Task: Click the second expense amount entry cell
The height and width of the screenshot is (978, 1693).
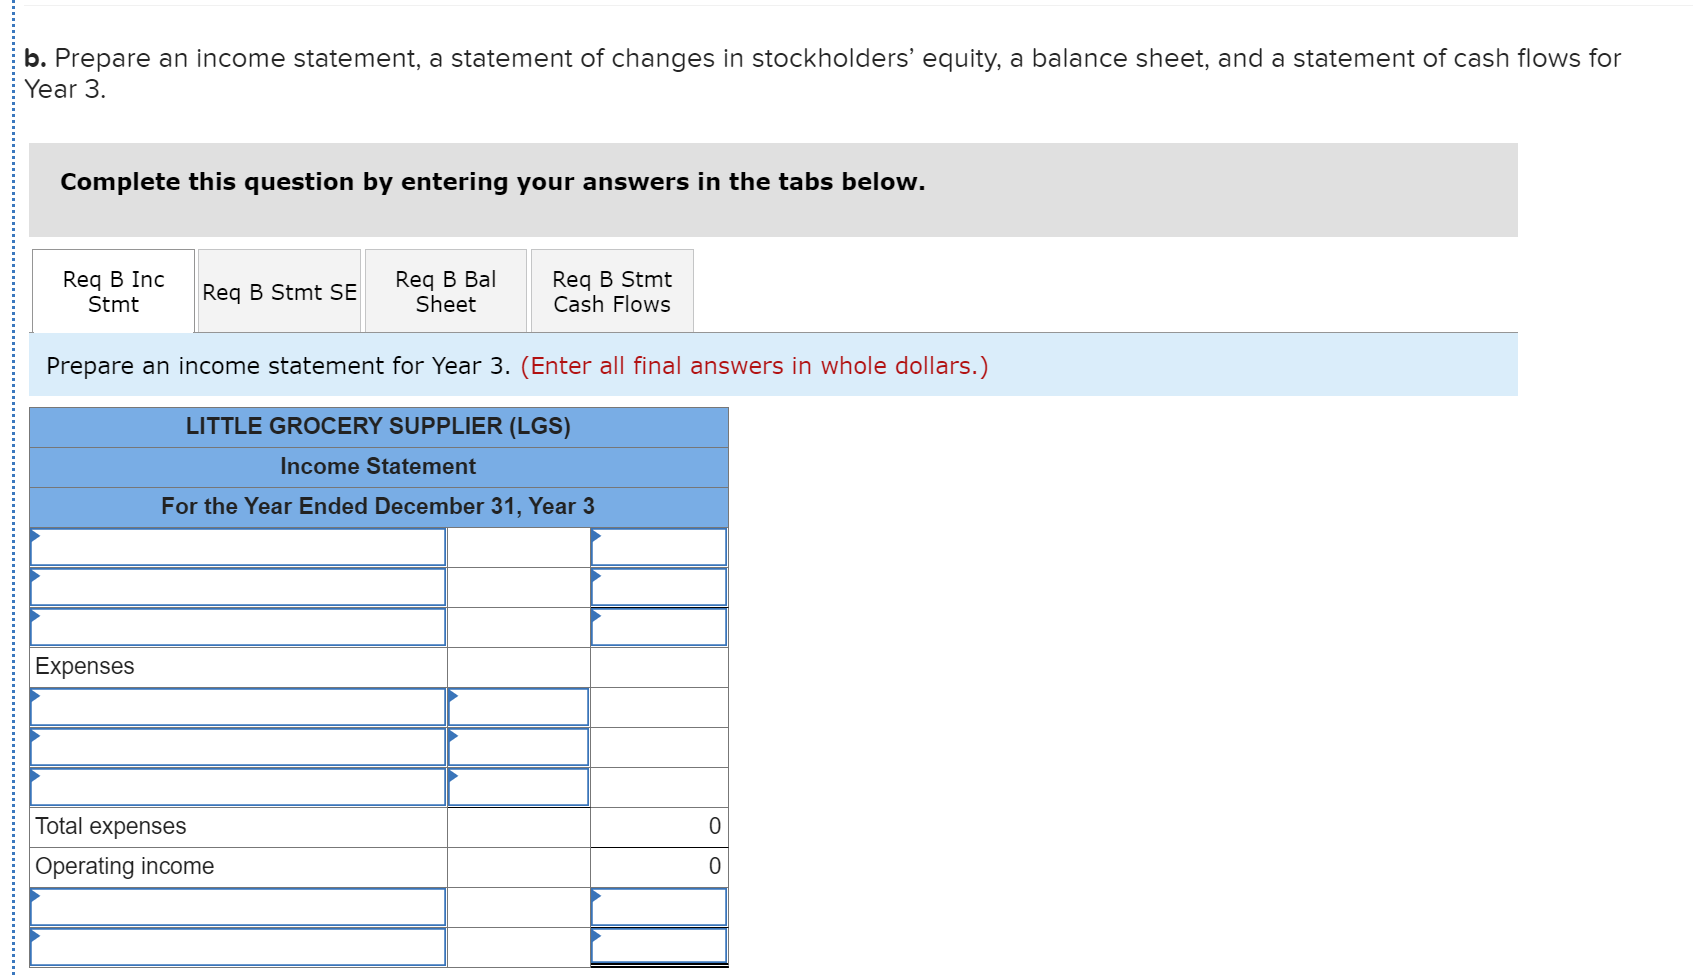Action: [x=517, y=747]
